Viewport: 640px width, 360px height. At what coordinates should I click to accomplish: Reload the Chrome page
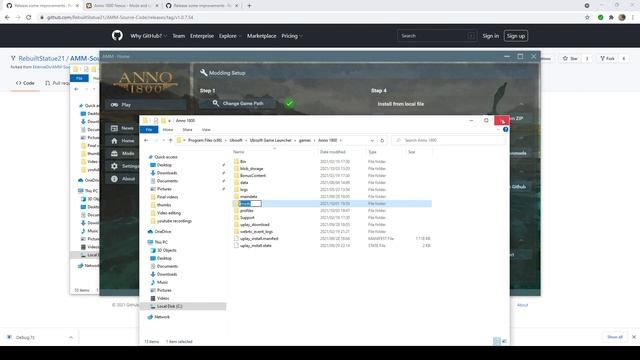(x=29, y=18)
